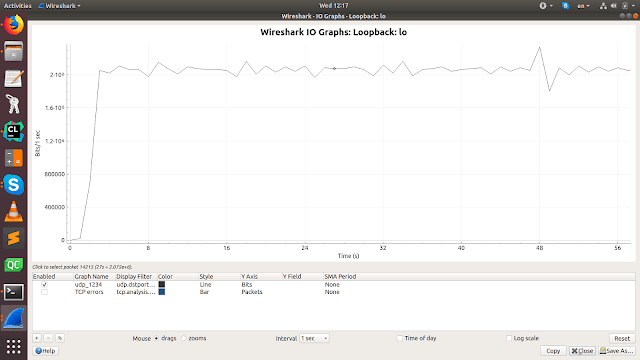Click the Display Filter column header
The width and height of the screenshot is (640, 360).
point(136,276)
